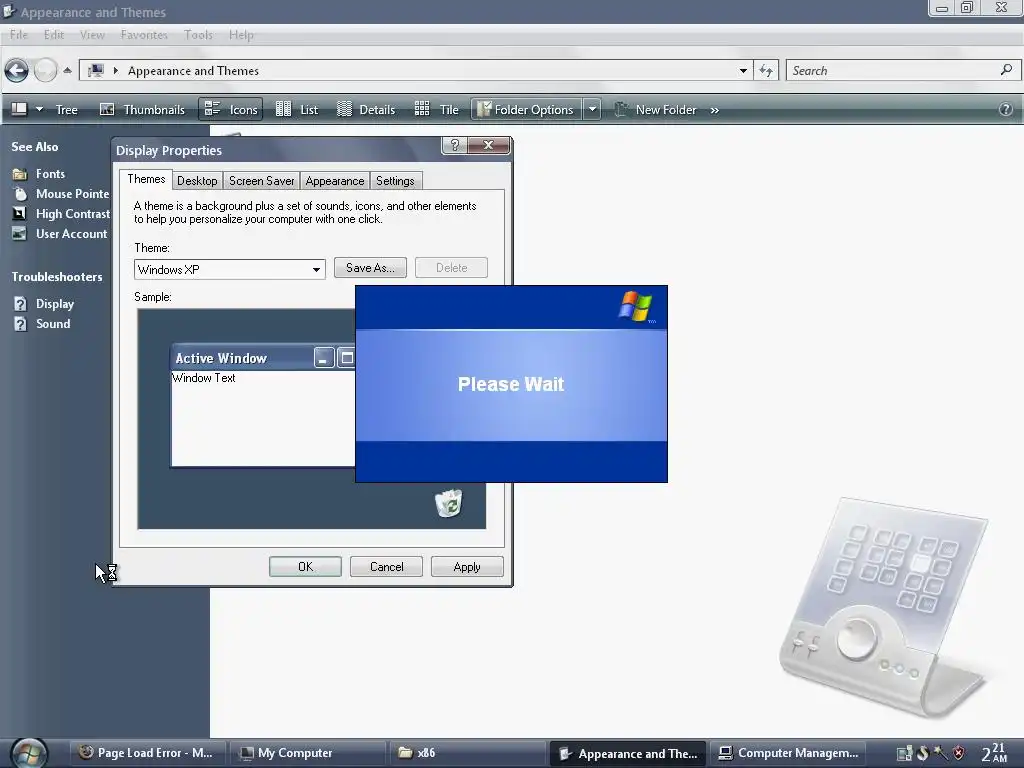Open the Sound troubleshooter
1024x768 pixels.
click(x=53, y=324)
